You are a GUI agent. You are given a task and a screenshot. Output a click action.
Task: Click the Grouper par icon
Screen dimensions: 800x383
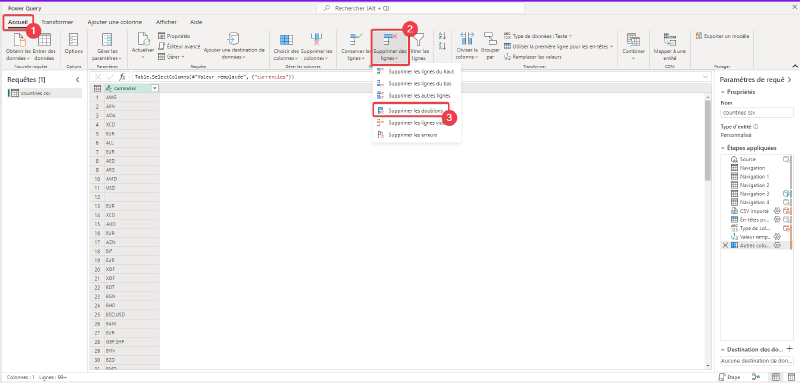pyautogui.click(x=490, y=40)
